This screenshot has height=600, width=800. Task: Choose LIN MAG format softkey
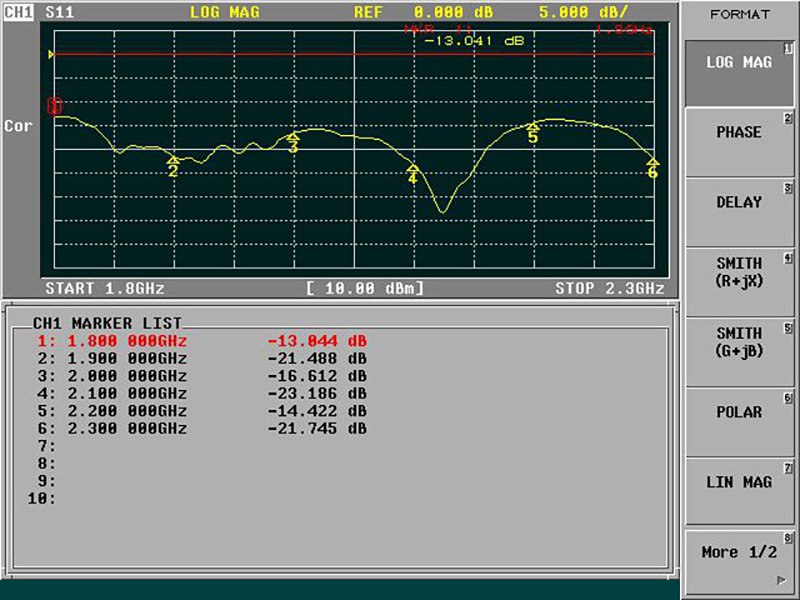(739, 482)
